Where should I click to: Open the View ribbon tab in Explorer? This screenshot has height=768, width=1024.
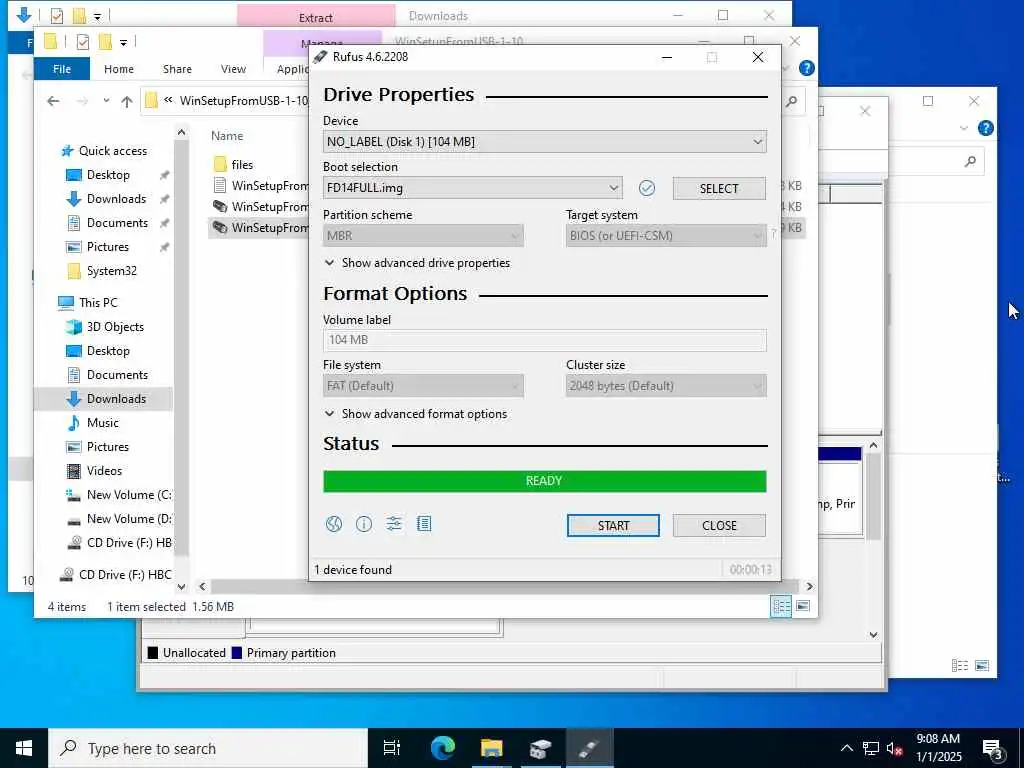(233, 69)
